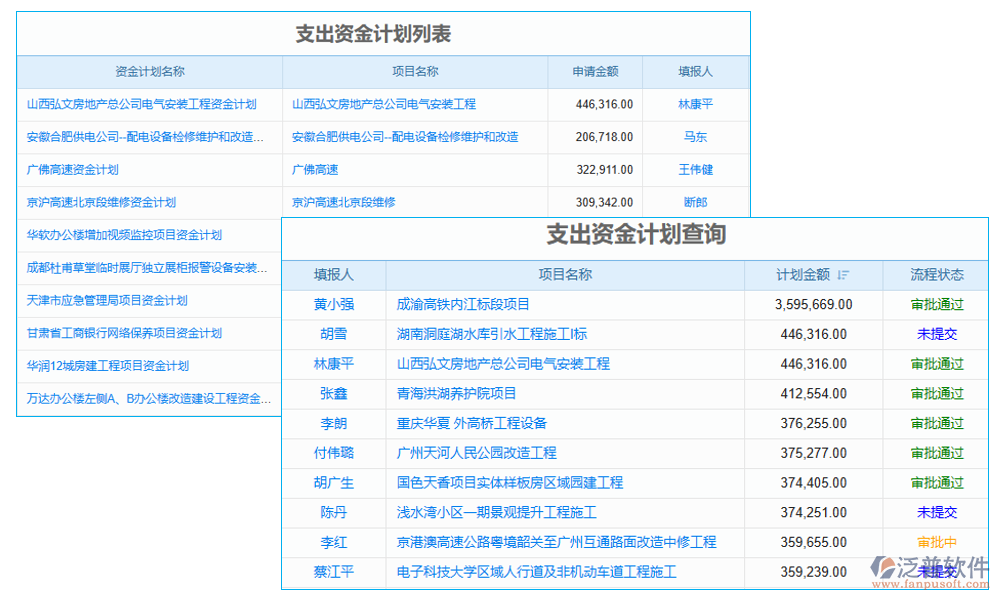Select 京沪高速北京段维修 project link

pos(346,202)
